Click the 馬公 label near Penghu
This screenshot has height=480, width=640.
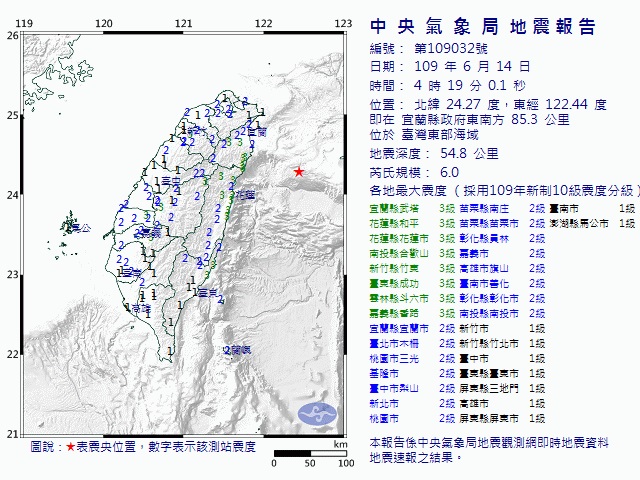82,228
